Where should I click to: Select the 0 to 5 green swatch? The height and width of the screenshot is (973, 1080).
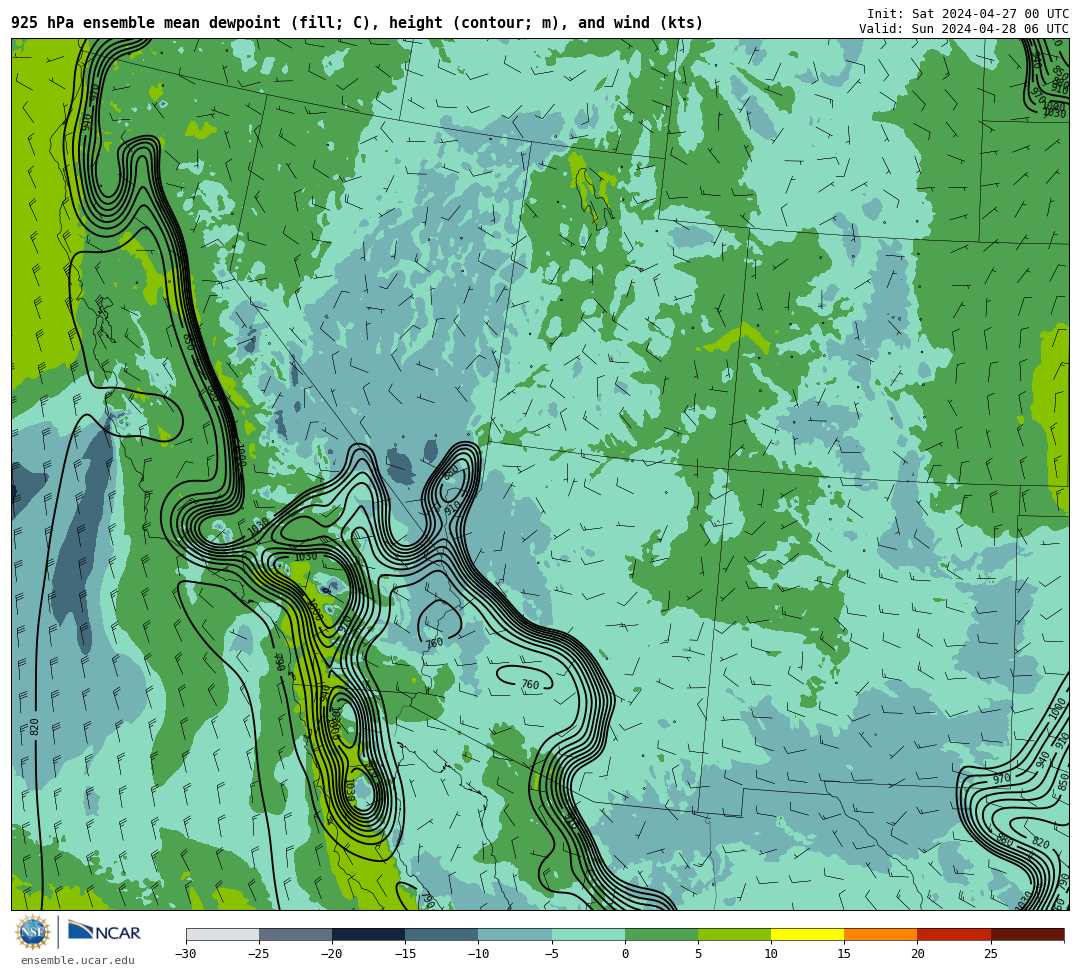tap(661, 934)
